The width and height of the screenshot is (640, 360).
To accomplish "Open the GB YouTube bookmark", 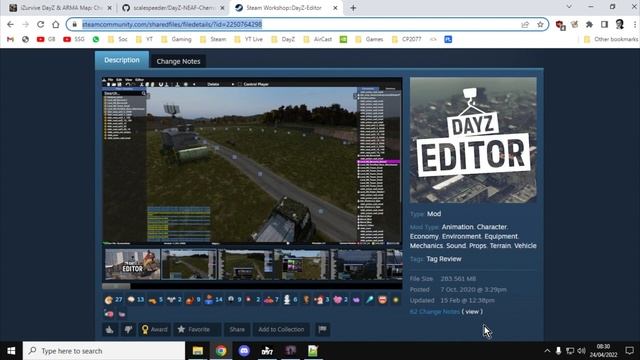I will (x=46, y=39).
